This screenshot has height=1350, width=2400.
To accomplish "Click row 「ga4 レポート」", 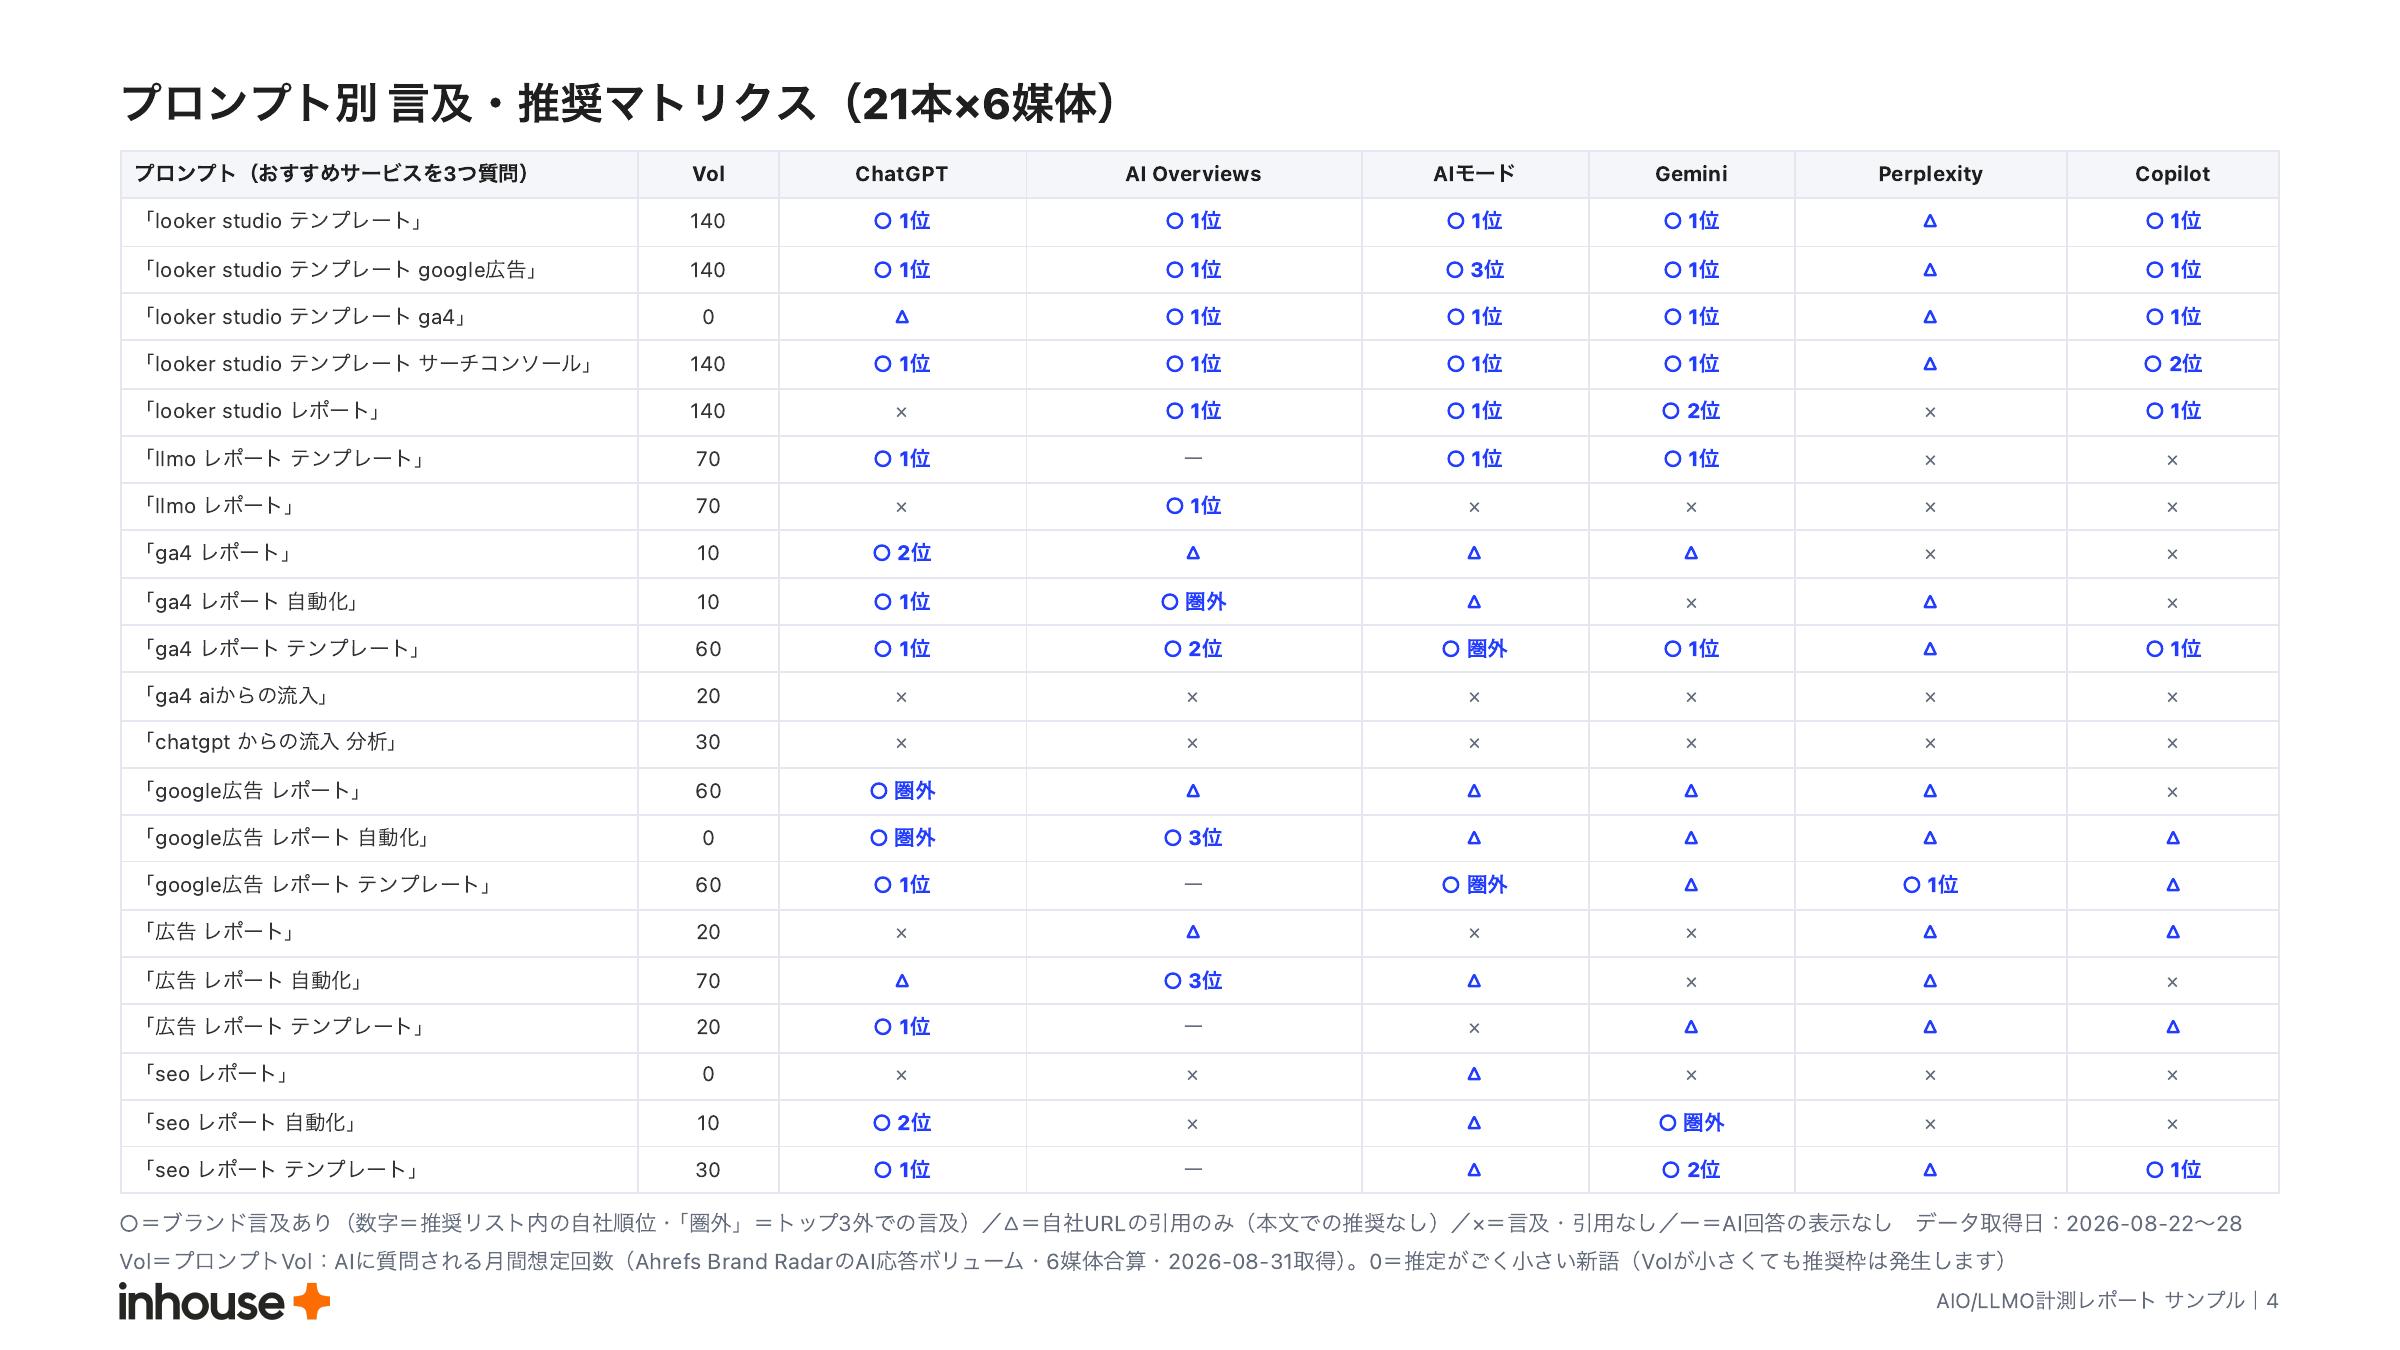I will 1200,553.
